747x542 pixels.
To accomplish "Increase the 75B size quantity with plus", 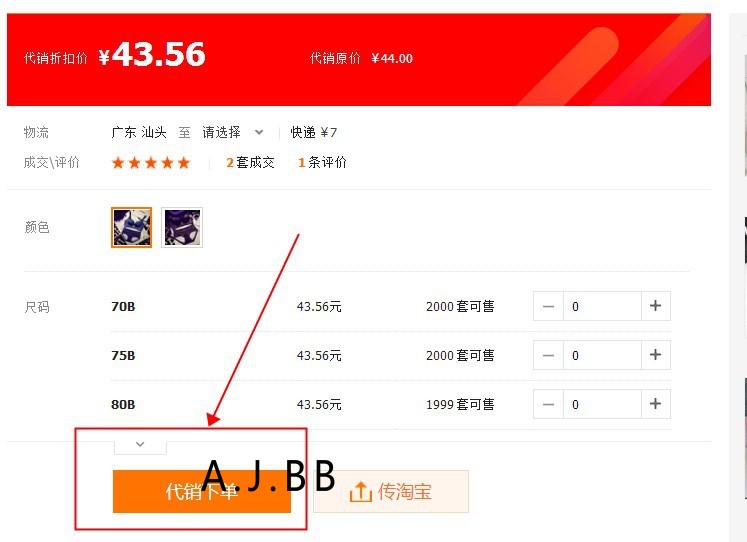I will tap(656, 355).
